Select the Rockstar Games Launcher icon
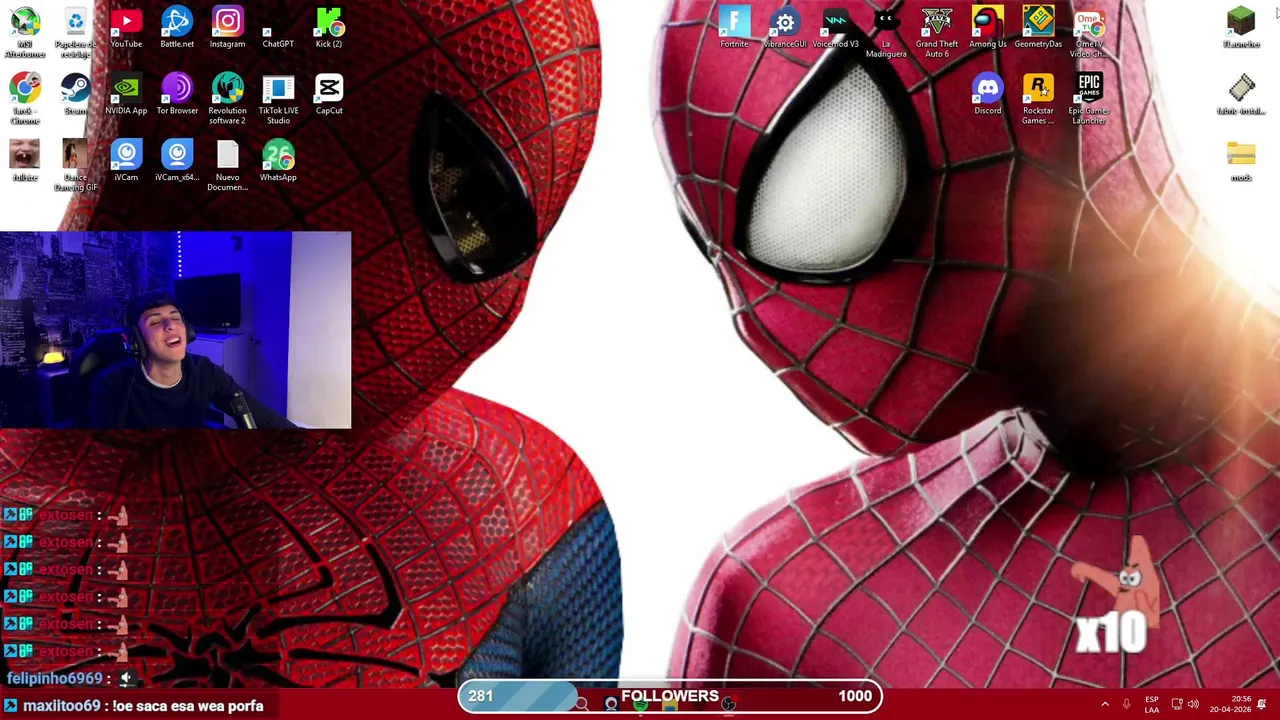Image resolution: width=1280 pixels, height=720 pixels. [1038, 99]
